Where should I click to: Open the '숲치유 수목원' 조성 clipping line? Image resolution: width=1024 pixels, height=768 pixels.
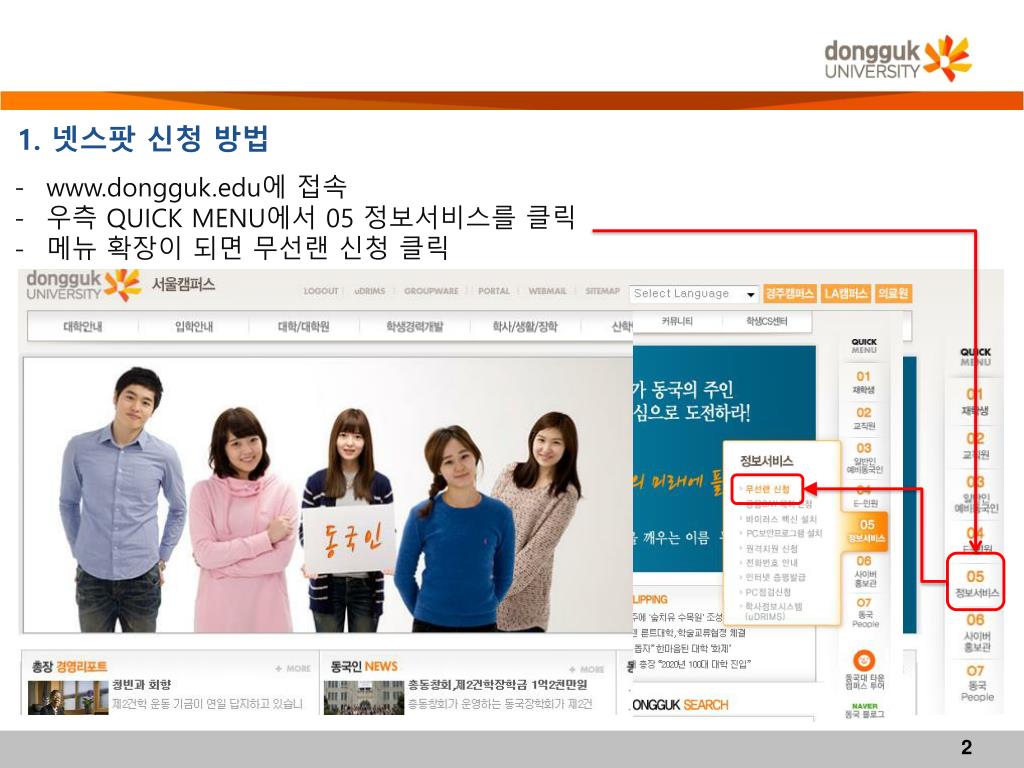click(x=678, y=617)
